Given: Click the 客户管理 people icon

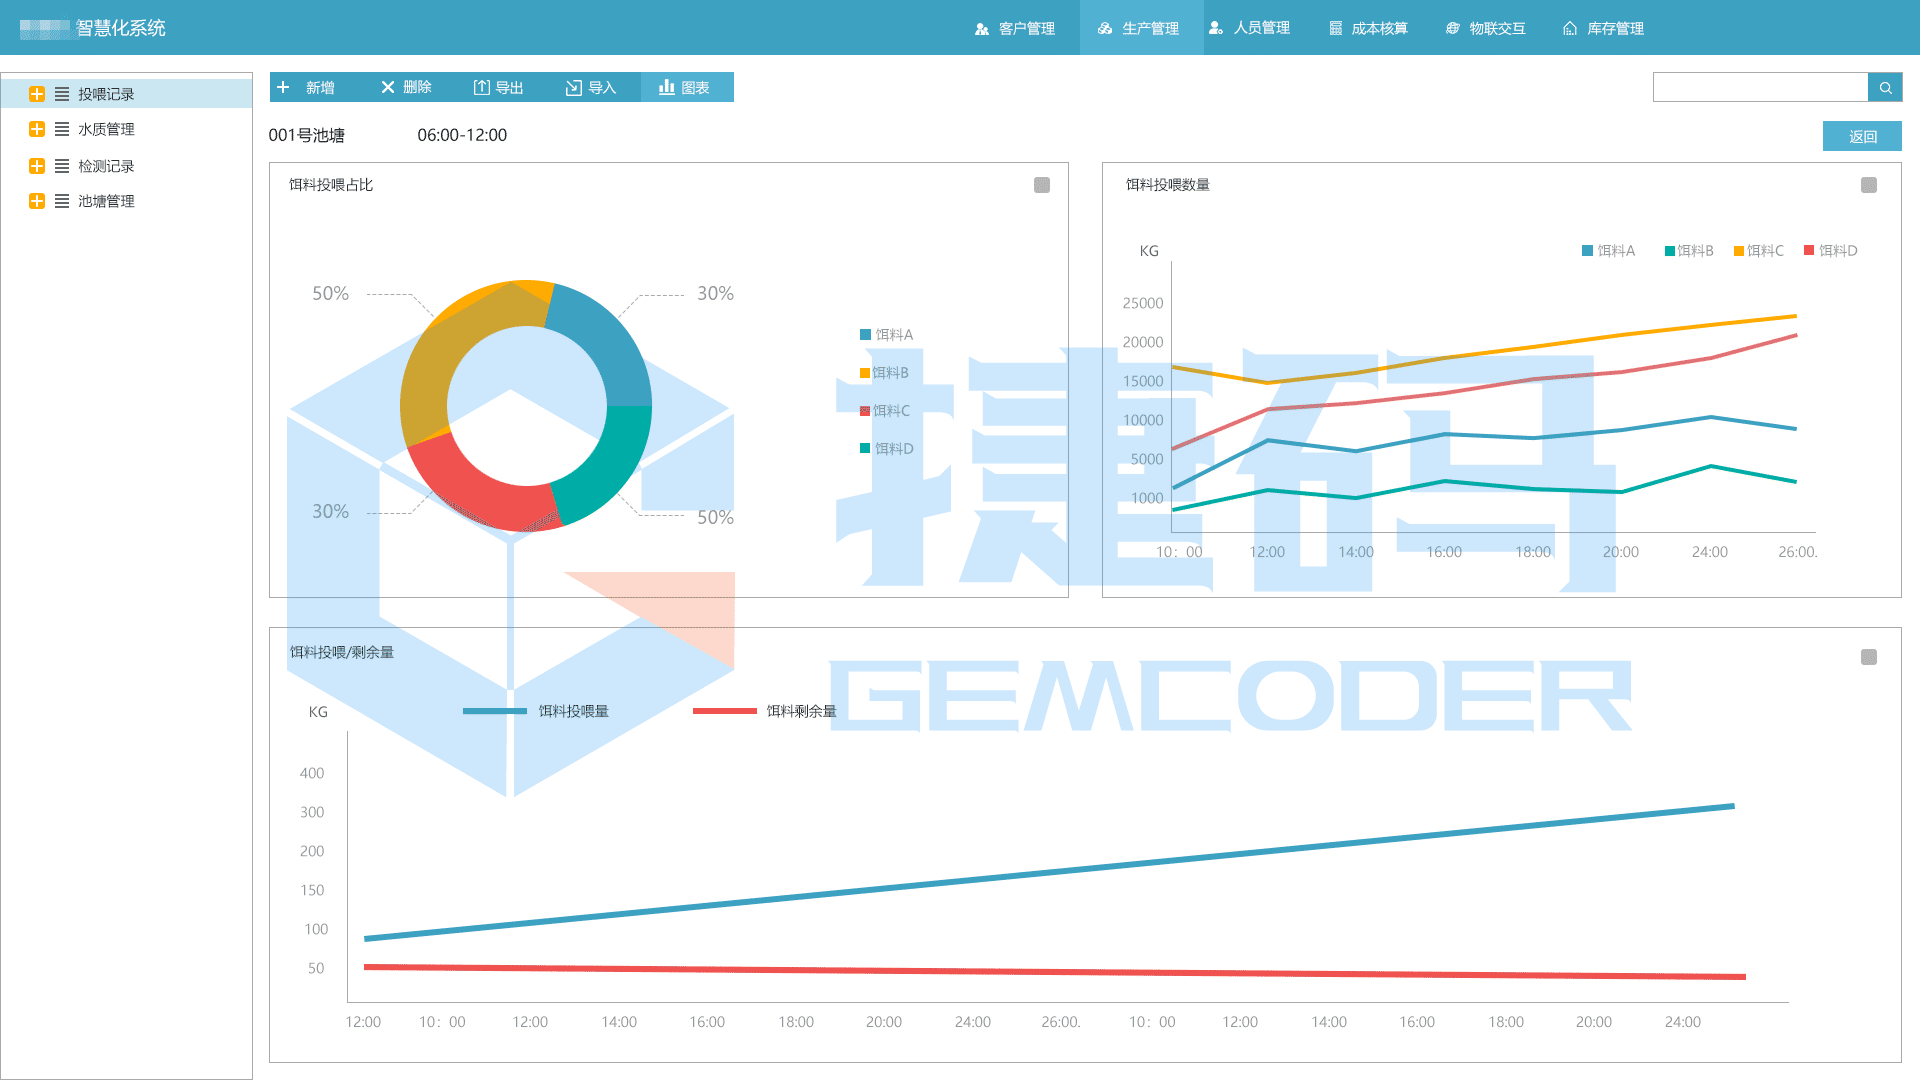Looking at the screenshot, I should pos(982,29).
